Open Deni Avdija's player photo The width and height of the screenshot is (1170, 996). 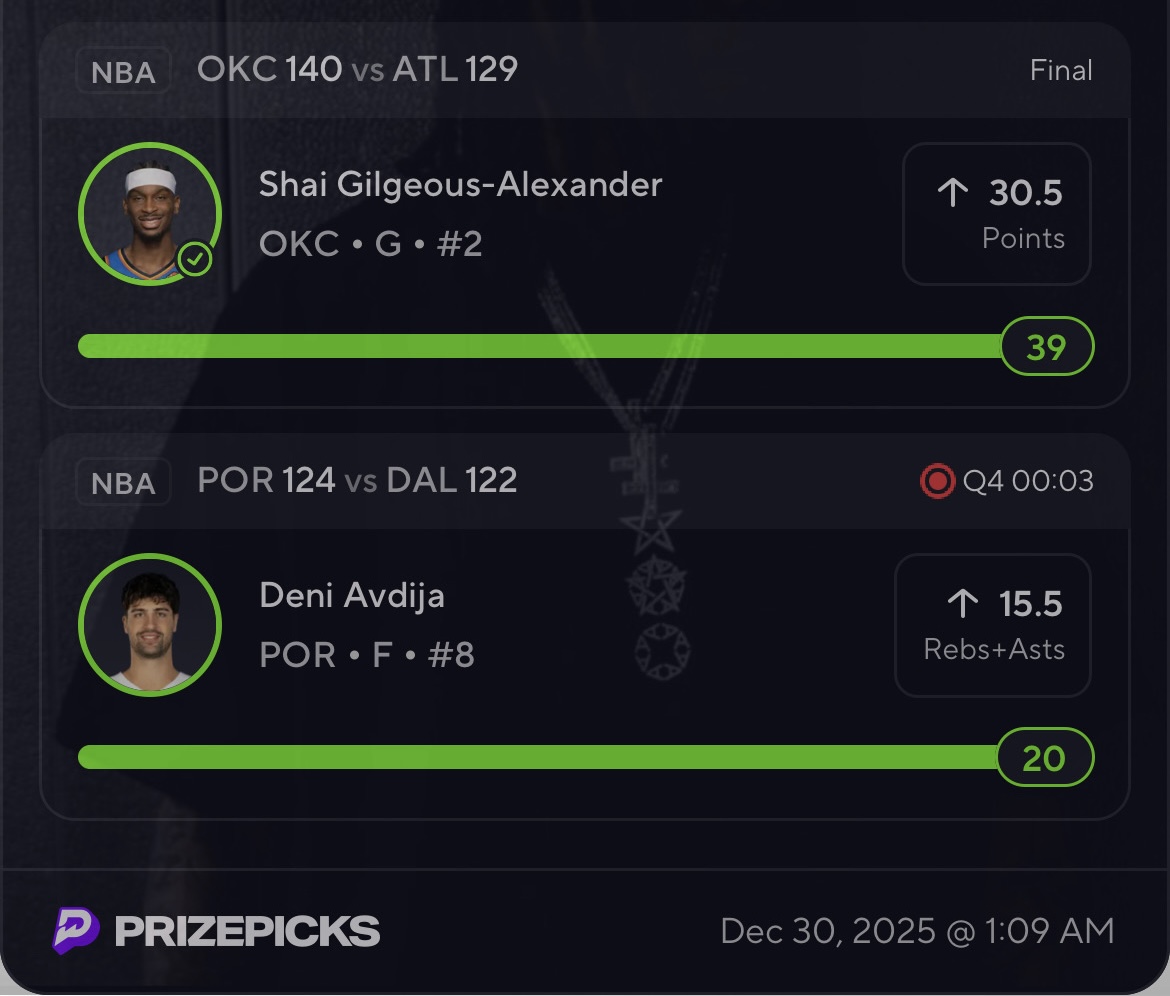(x=150, y=625)
